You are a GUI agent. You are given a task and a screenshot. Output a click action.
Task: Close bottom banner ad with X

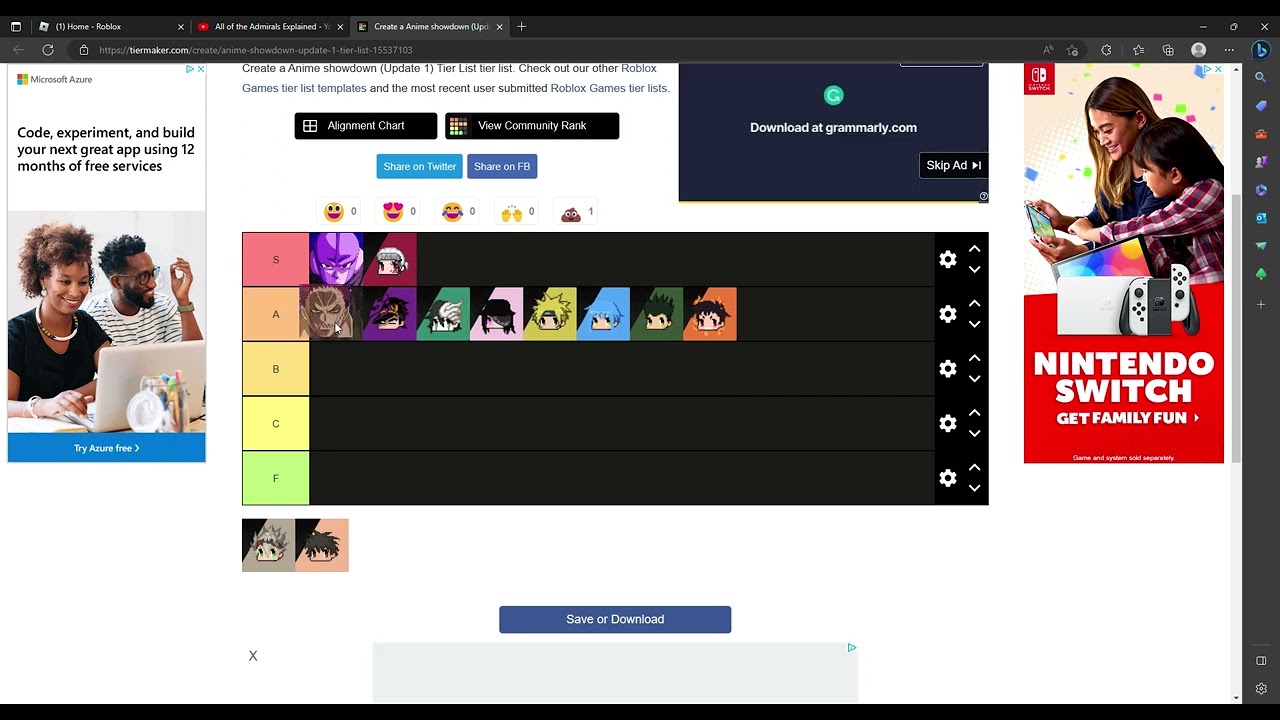(253, 656)
